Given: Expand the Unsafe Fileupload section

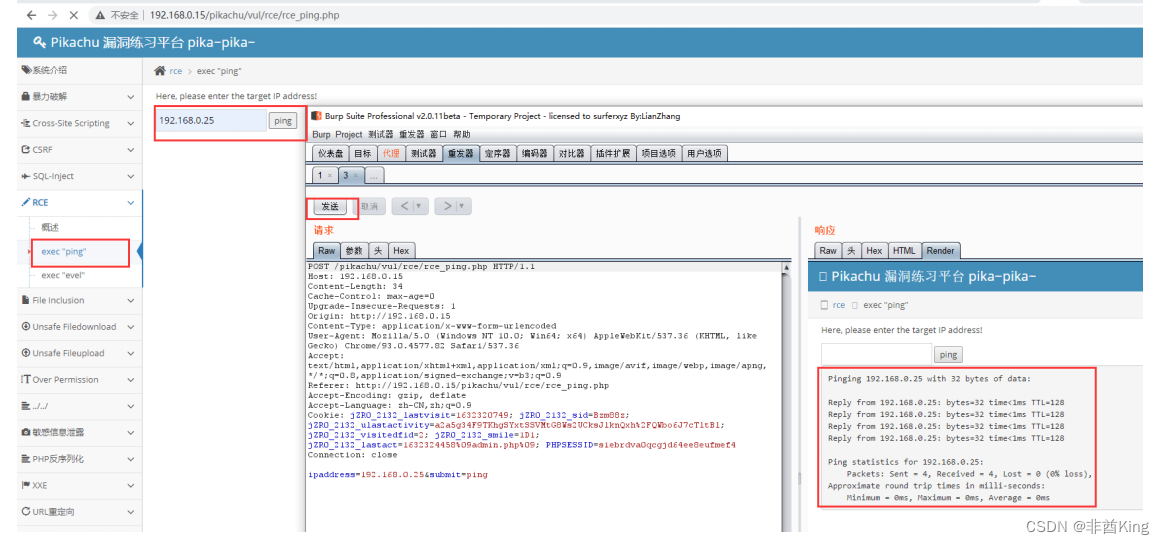Looking at the screenshot, I should coord(80,353).
